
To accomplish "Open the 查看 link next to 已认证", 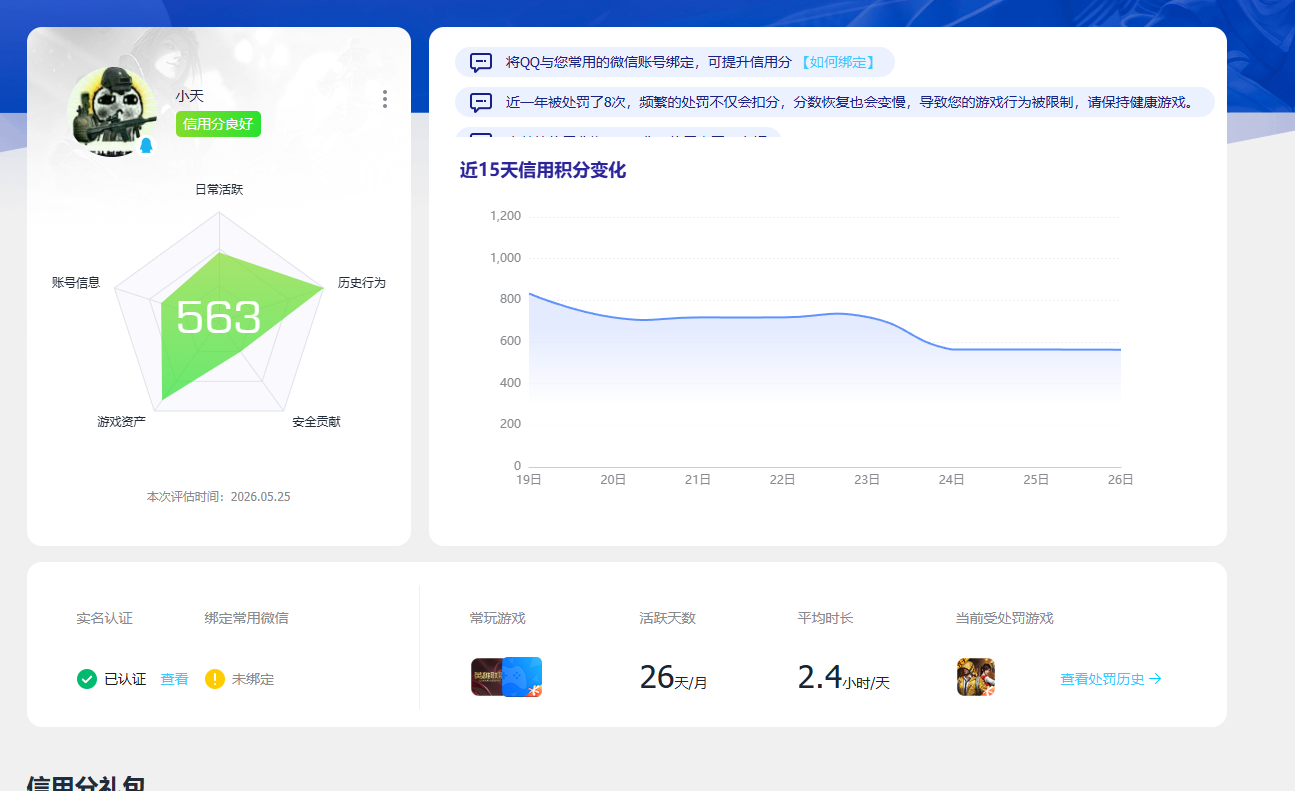I will (x=174, y=679).
